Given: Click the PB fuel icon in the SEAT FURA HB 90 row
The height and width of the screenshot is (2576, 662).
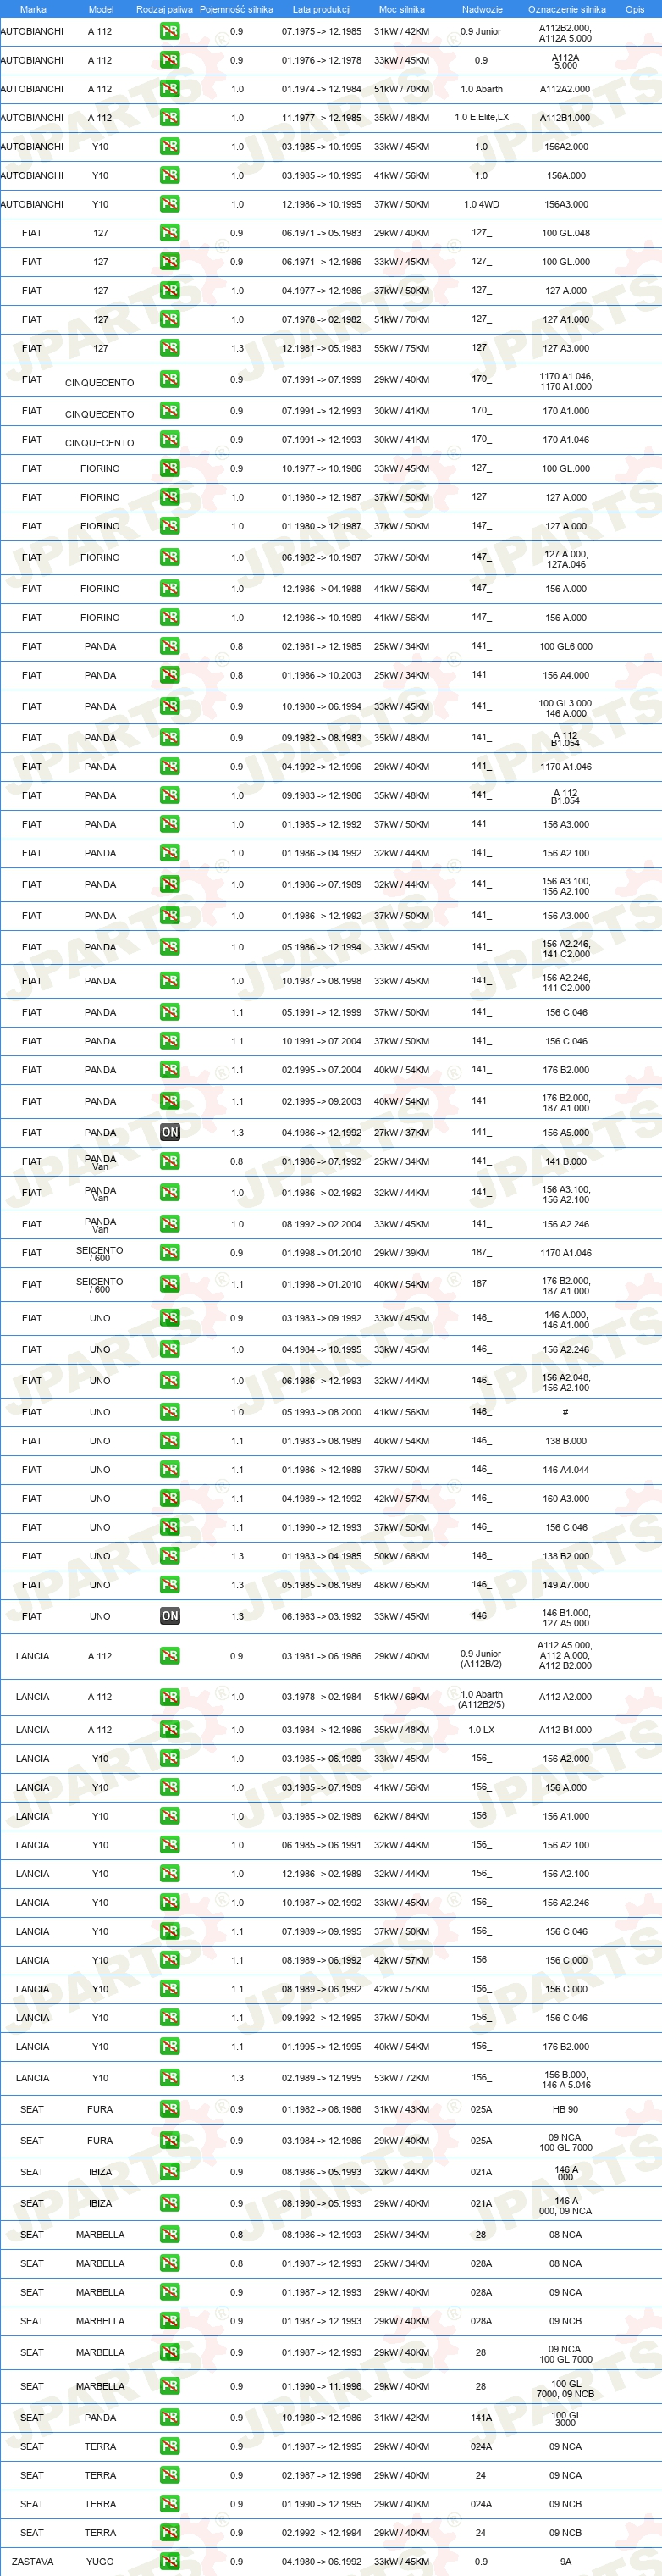Looking at the screenshot, I should [170, 2109].
